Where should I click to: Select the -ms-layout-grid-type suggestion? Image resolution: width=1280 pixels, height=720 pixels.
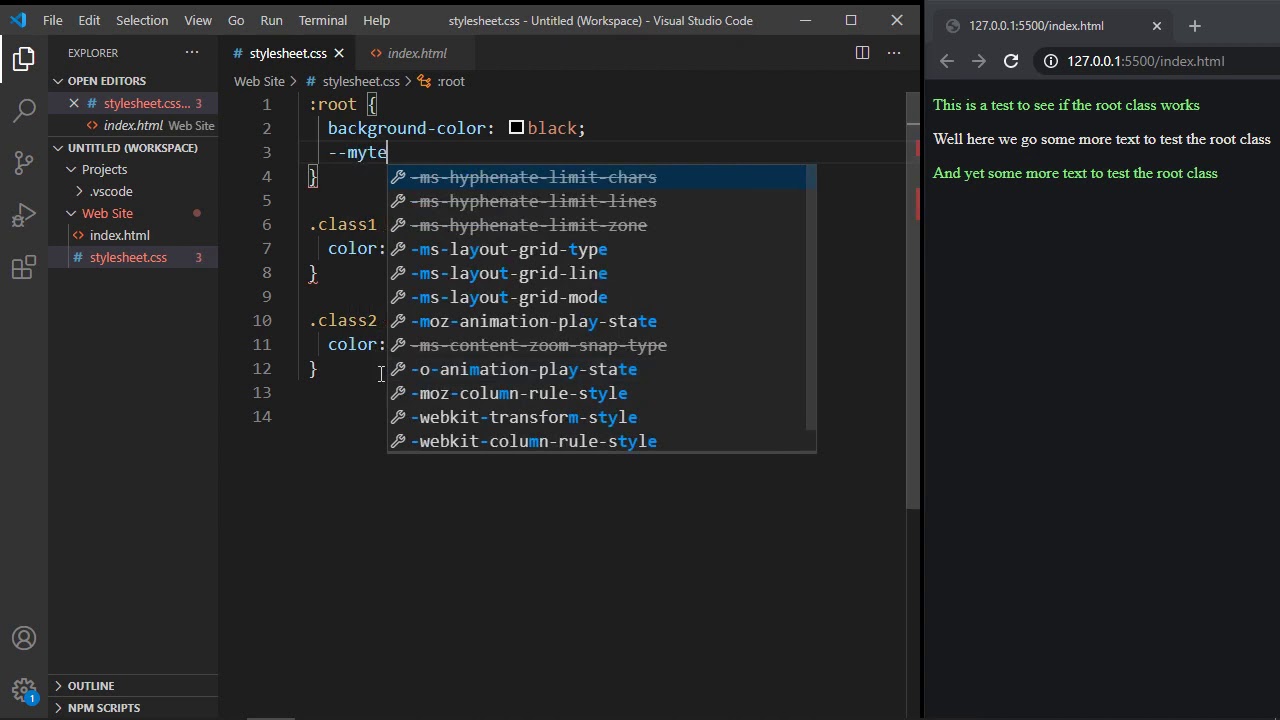tap(508, 249)
